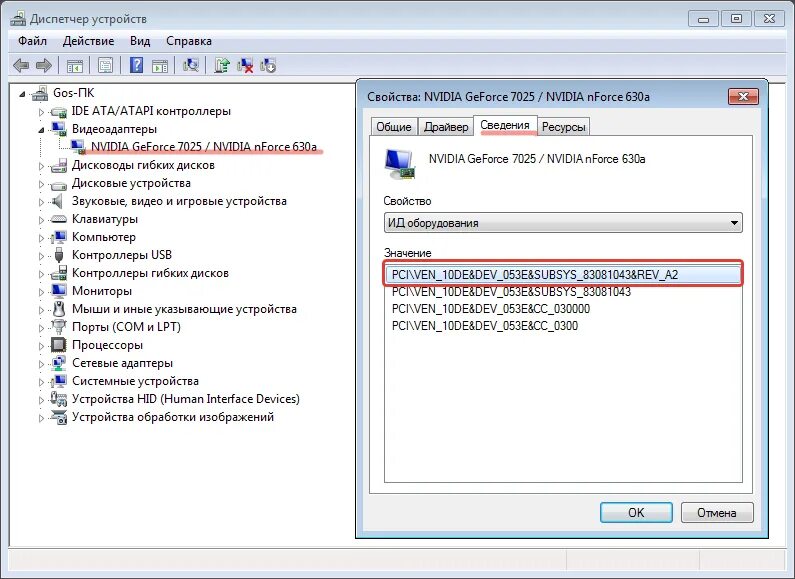
Task: Click the Отмена button
Action: (x=717, y=513)
